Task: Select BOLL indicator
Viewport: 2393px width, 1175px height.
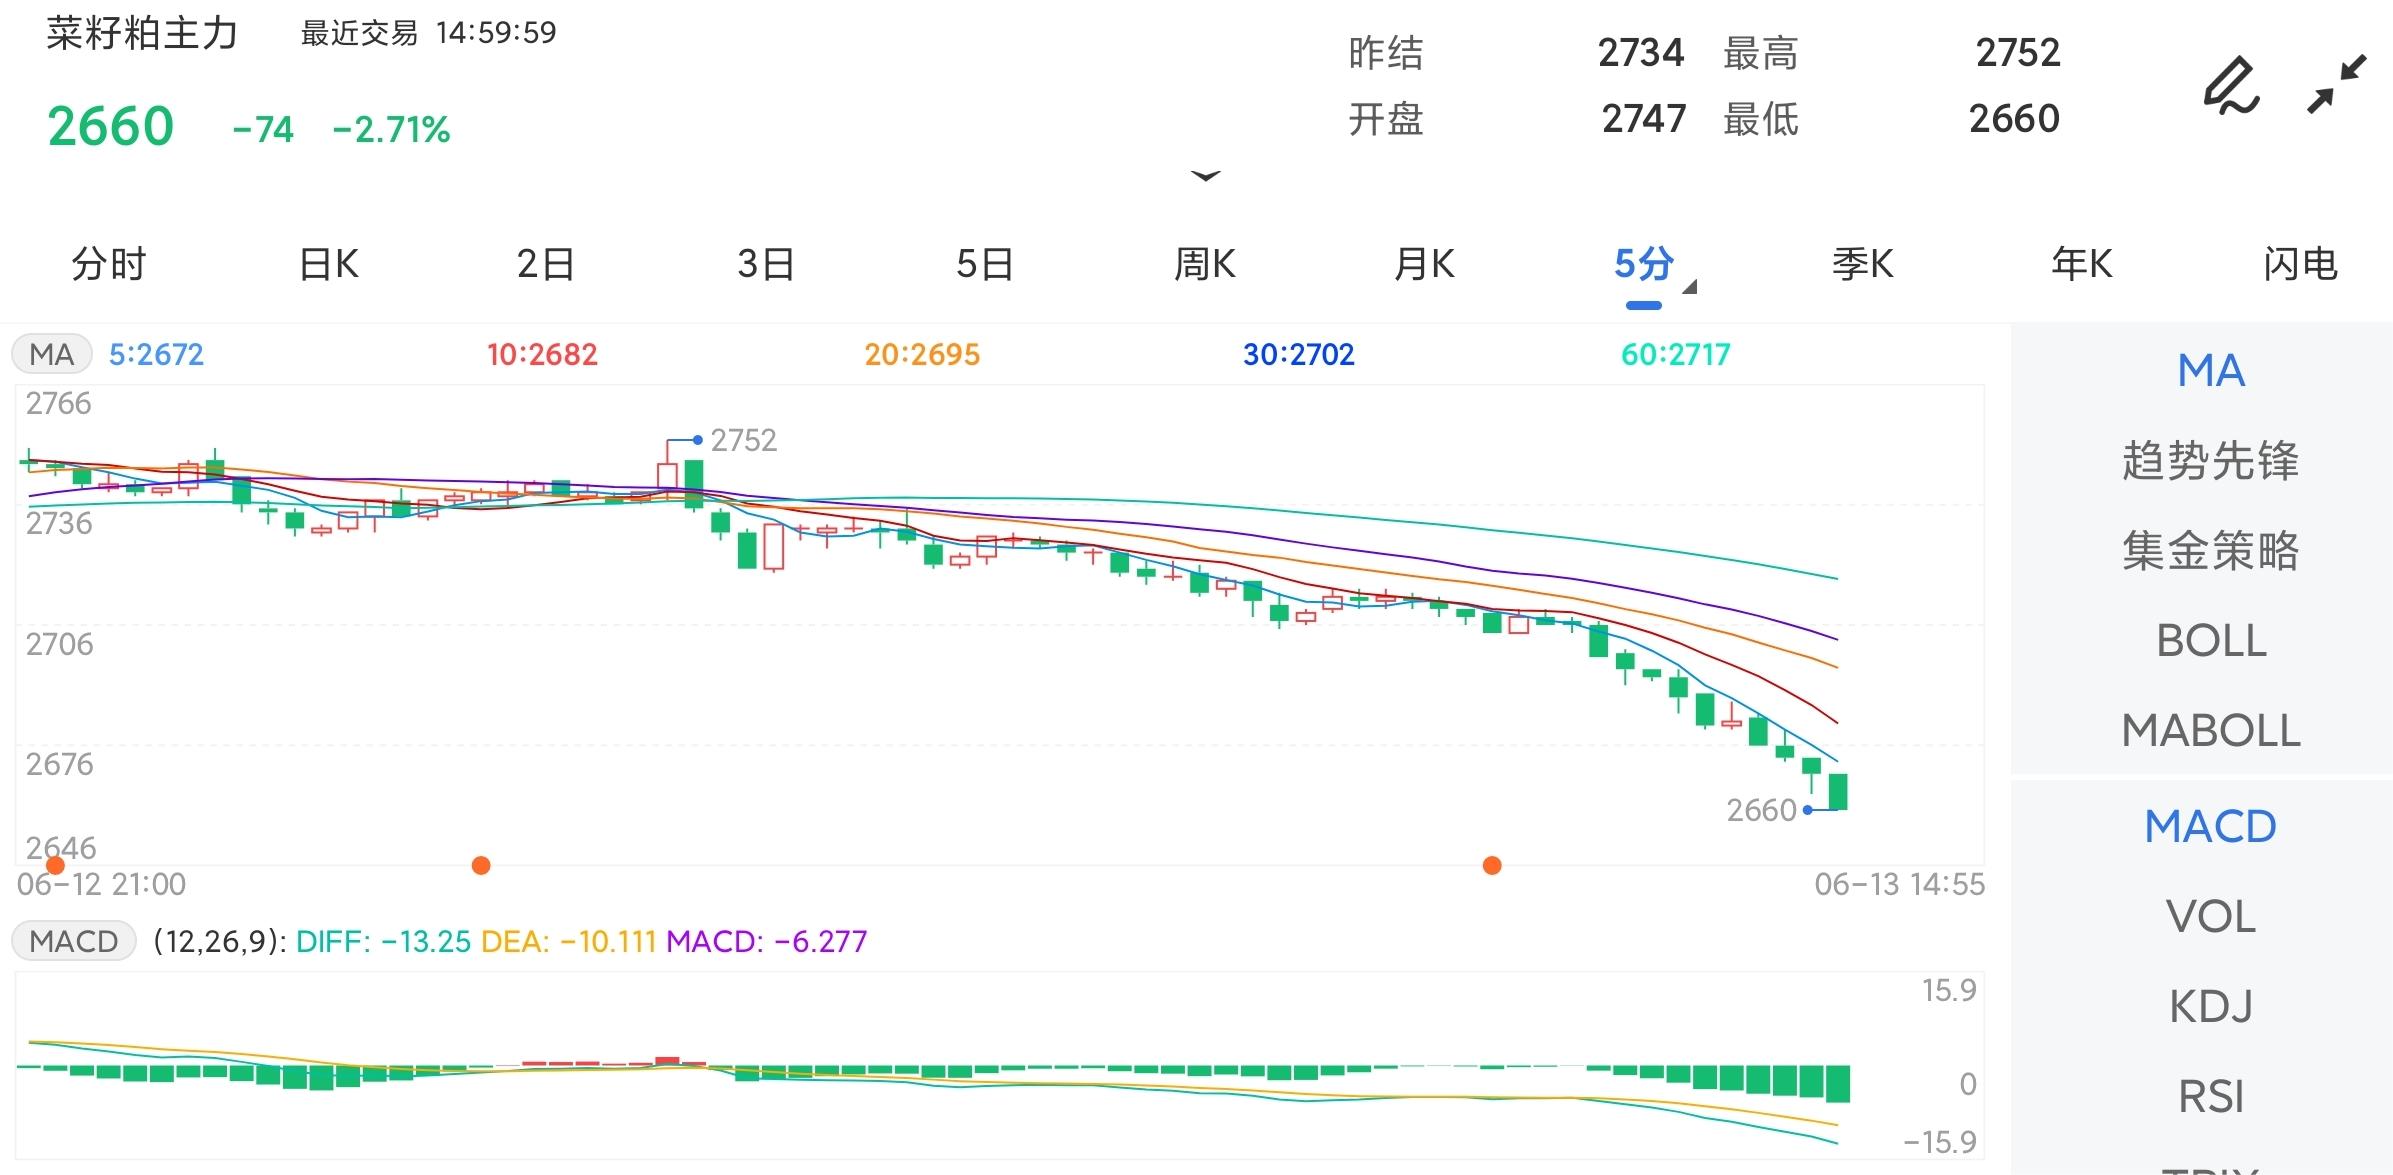Action: pyautogui.click(x=2211, y=641)
